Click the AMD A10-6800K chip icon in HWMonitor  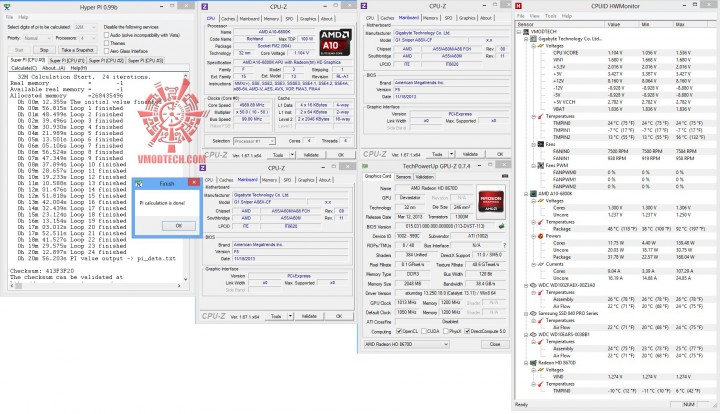point(533,194)
